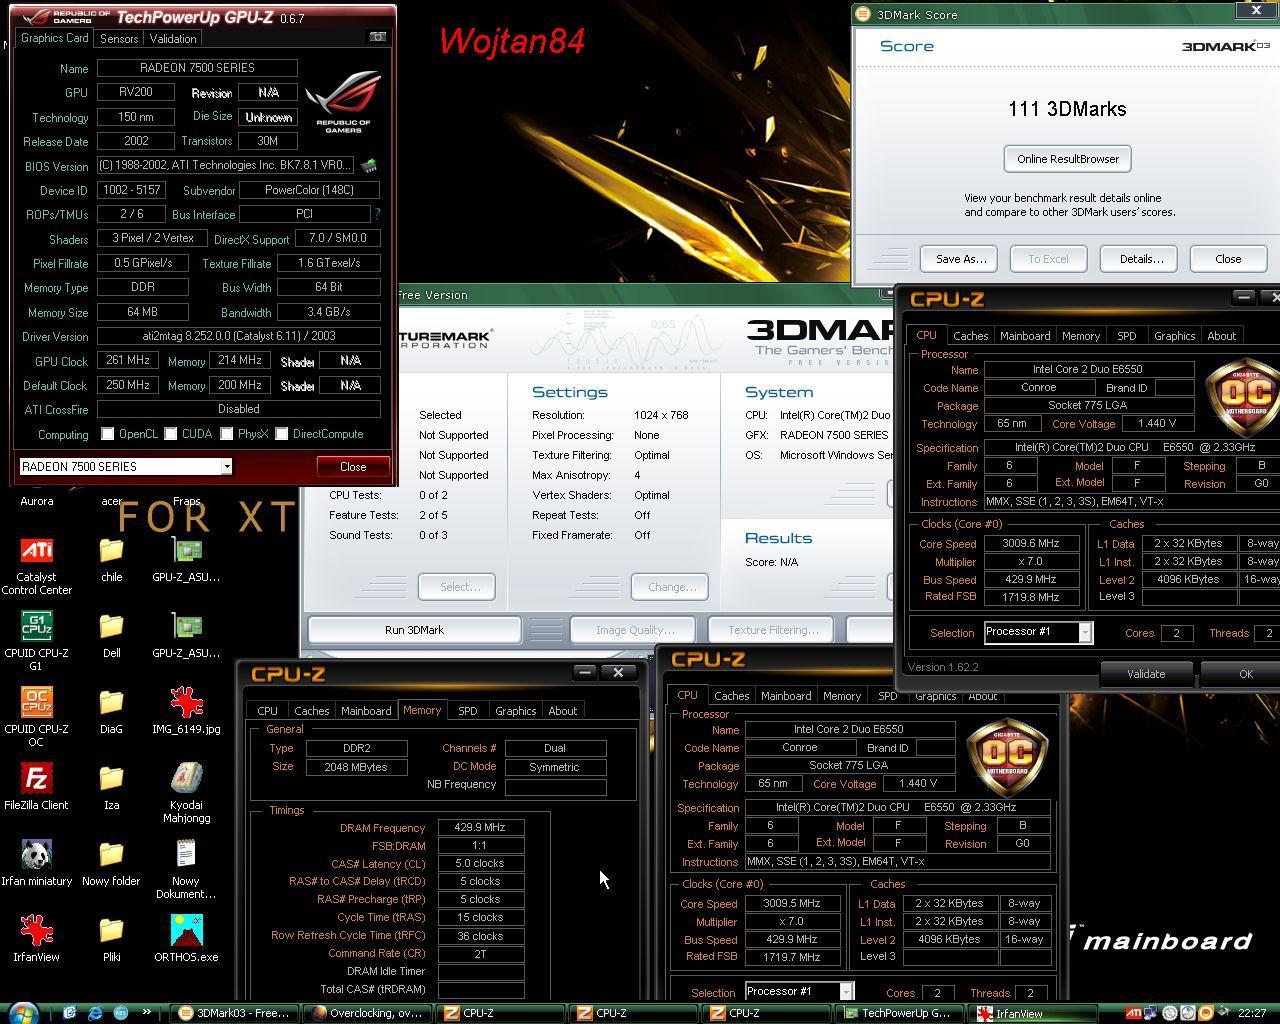Open SPD tab in Memory CPU-Z window
Image resolution: width=1280 pixels, height=1024 pixels.
[x=467, y=711]
